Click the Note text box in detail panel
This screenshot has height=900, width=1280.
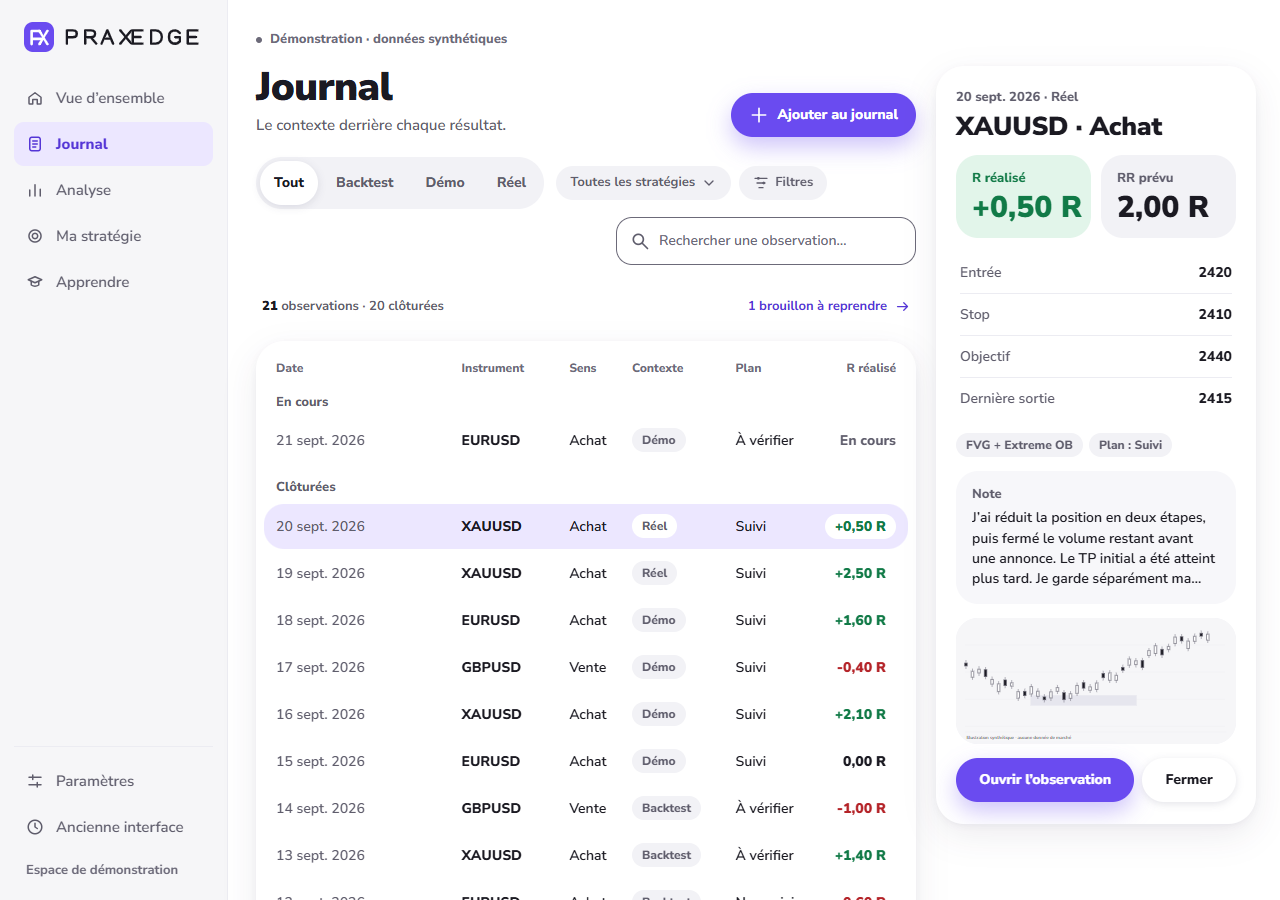pyautogui.click(x=1096, y=537)
